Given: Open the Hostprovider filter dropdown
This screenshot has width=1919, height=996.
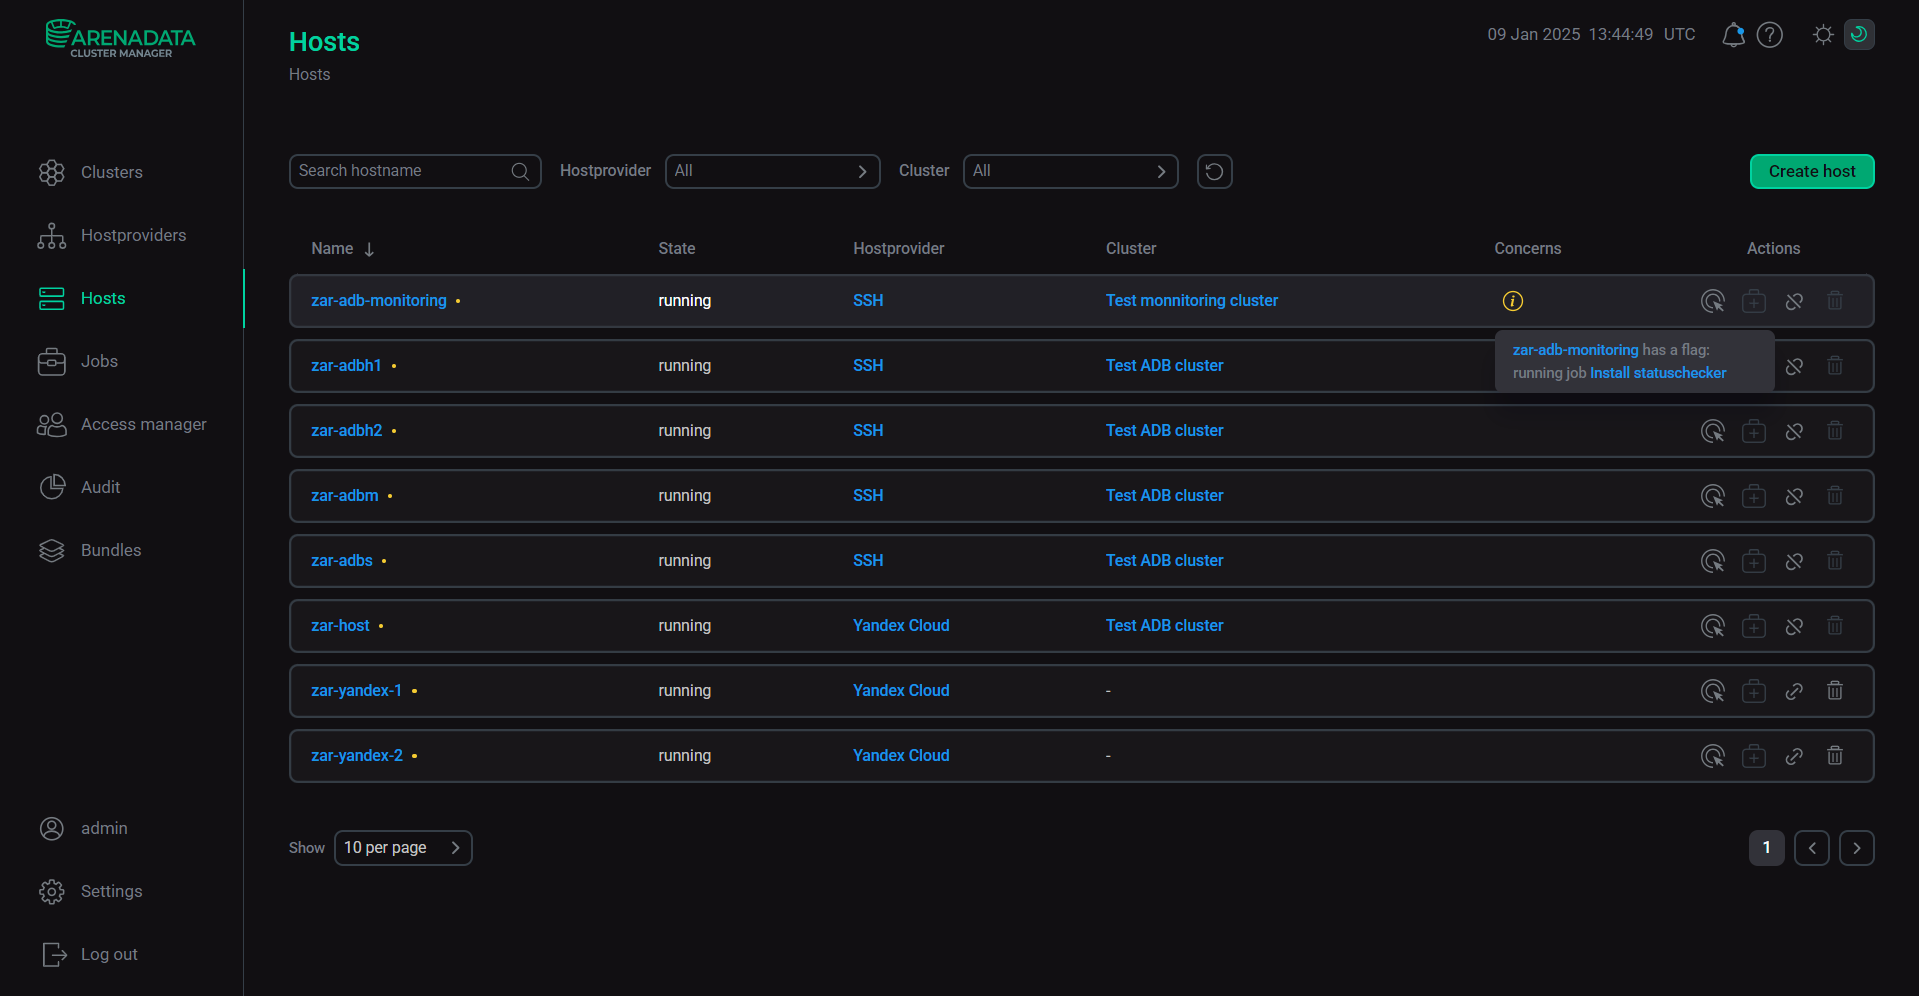Looking at the screenshot, I should coord(772,171).
